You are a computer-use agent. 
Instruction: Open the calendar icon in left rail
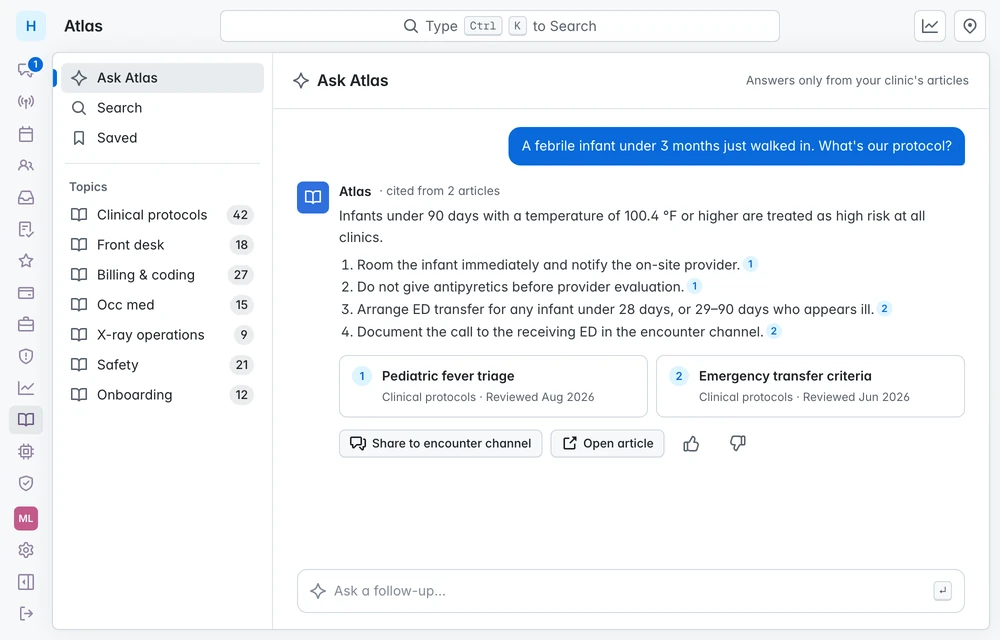(x=26, y=134)
